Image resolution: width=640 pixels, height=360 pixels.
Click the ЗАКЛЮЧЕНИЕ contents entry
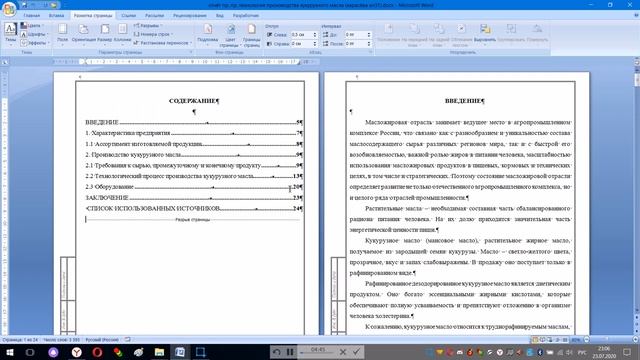tap(194, 198)
